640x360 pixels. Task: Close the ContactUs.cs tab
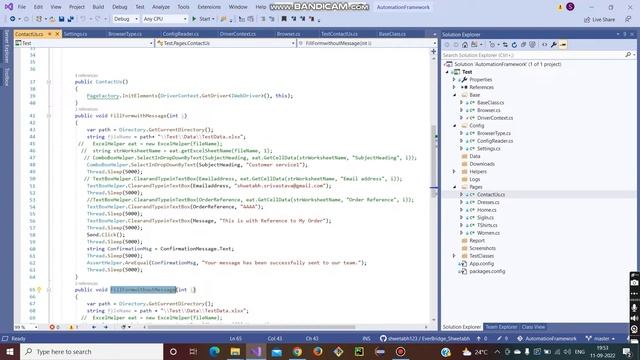57,34
